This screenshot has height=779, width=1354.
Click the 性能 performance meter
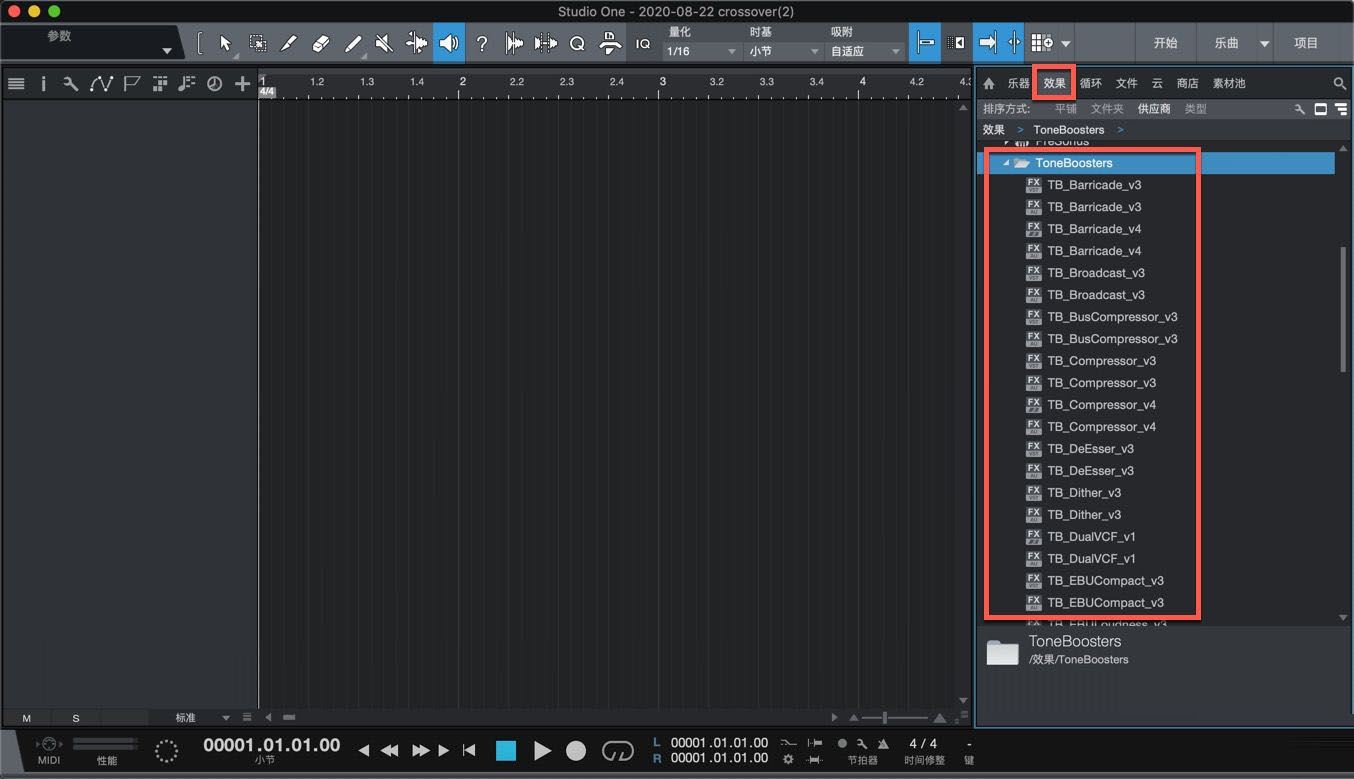pos(106,750)
